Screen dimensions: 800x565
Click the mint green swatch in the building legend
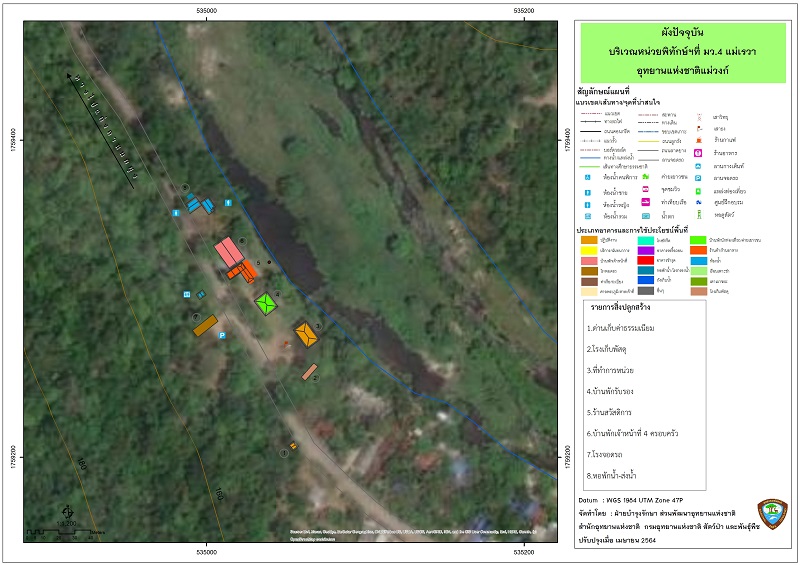point(646,240)
